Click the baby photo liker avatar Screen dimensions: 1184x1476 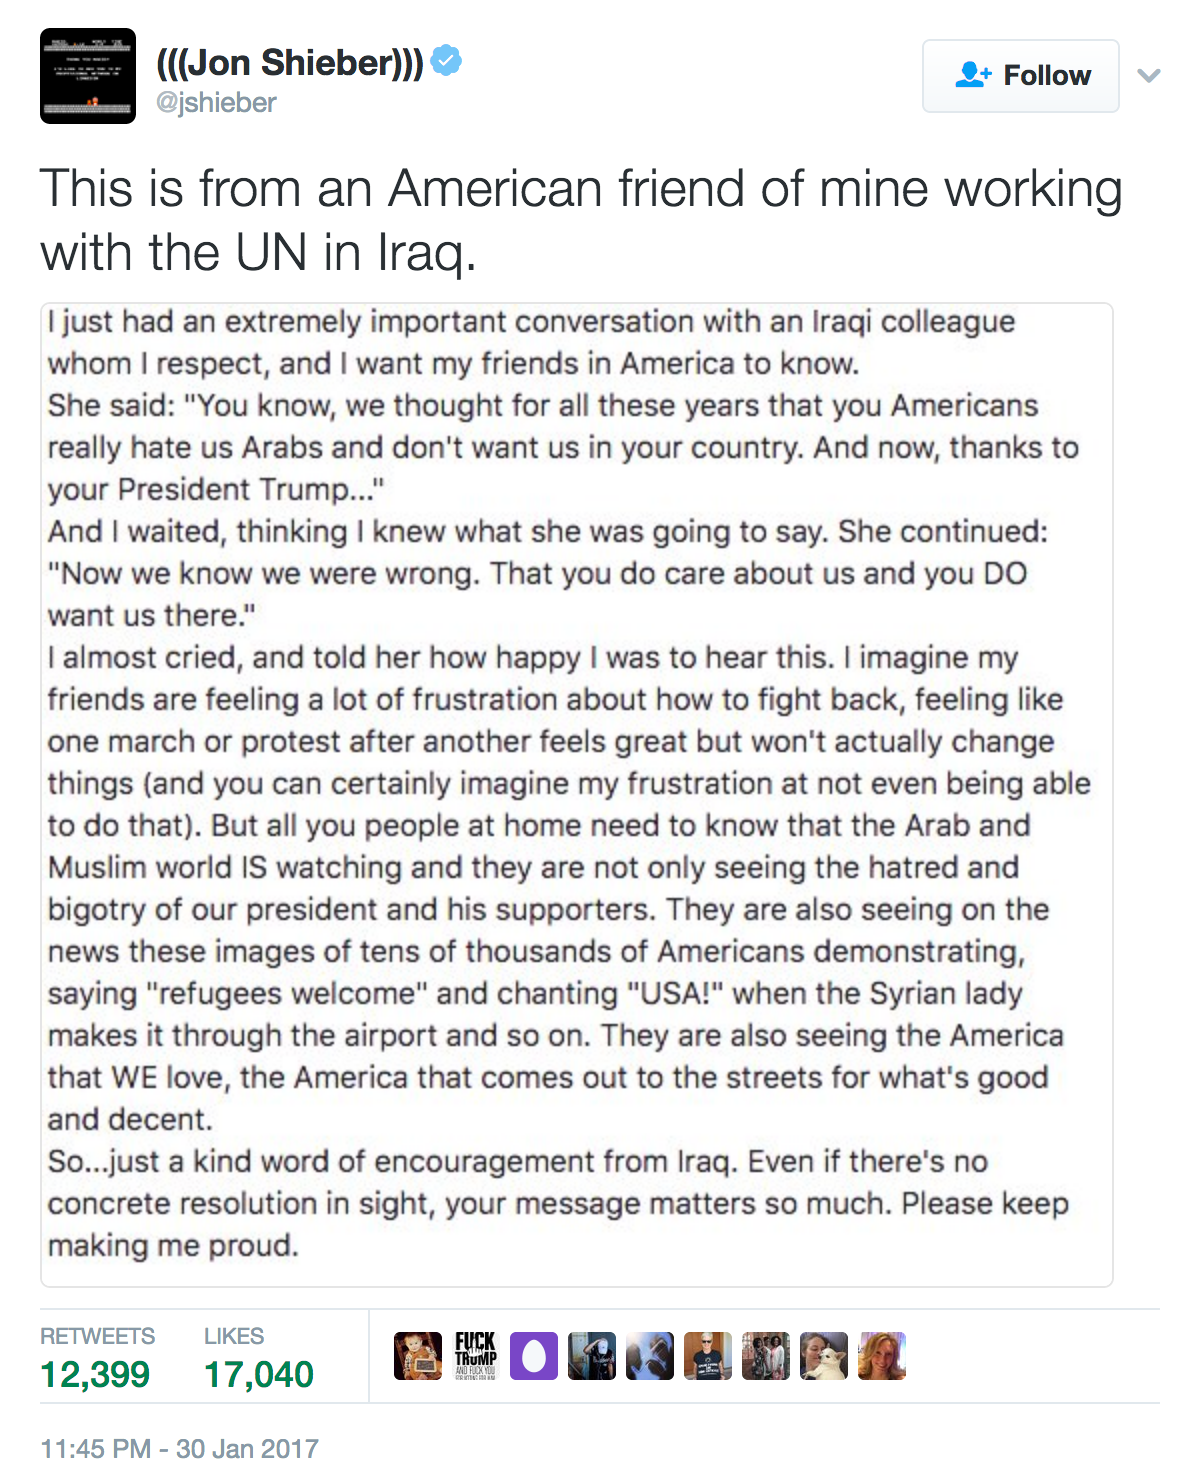[418, 1356]
